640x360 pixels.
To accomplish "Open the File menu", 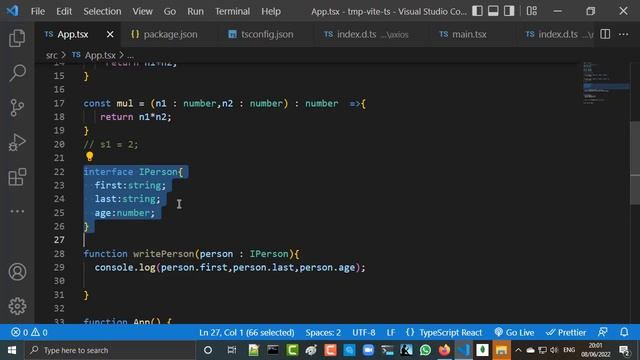I will click(38, 11).
